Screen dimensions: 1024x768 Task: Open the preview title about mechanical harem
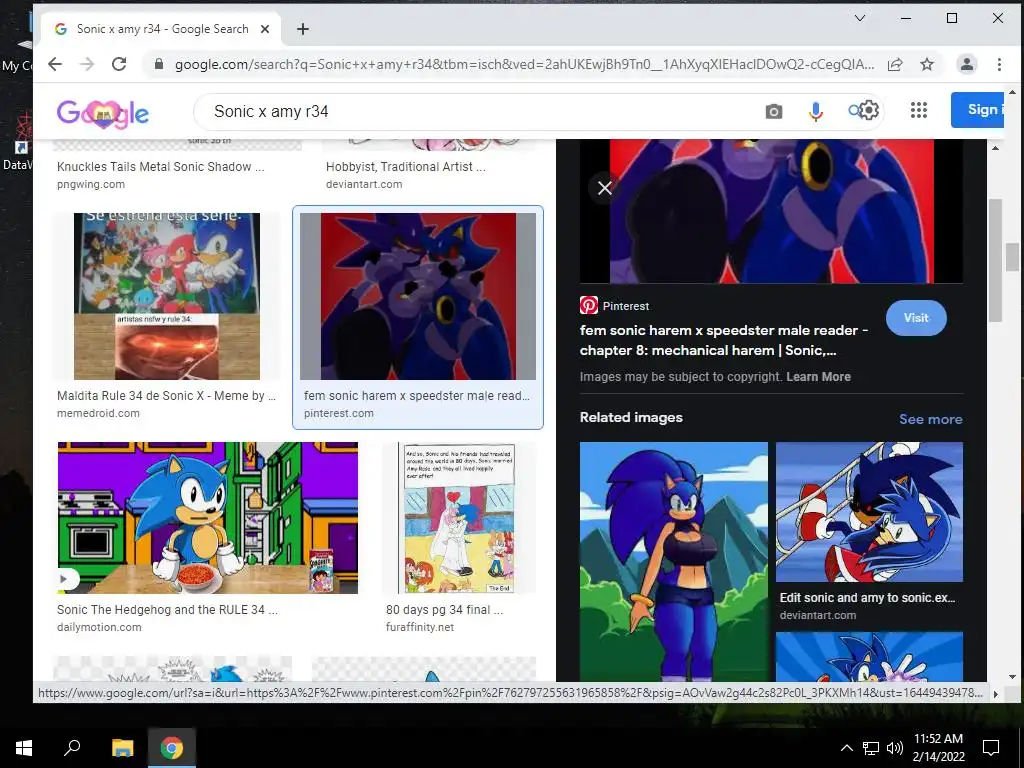tap(724, 340)
